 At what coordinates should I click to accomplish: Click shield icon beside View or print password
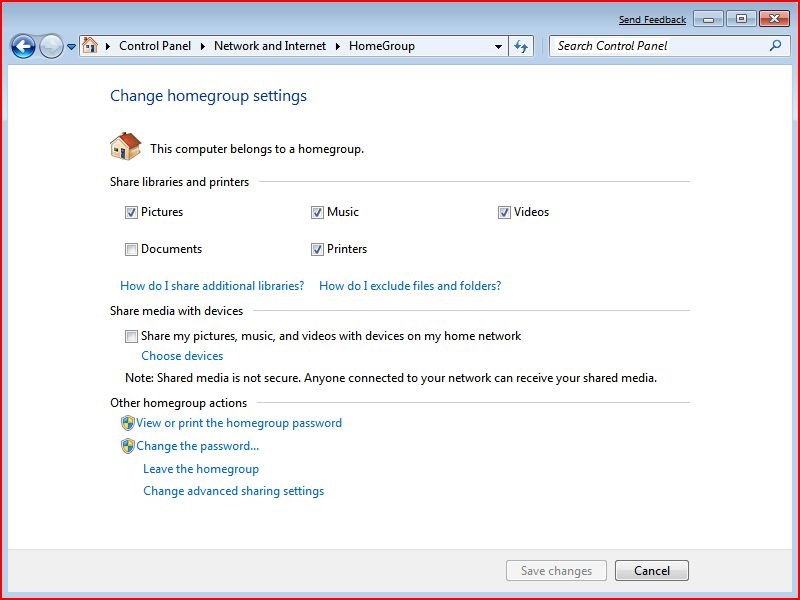point(128,423)
